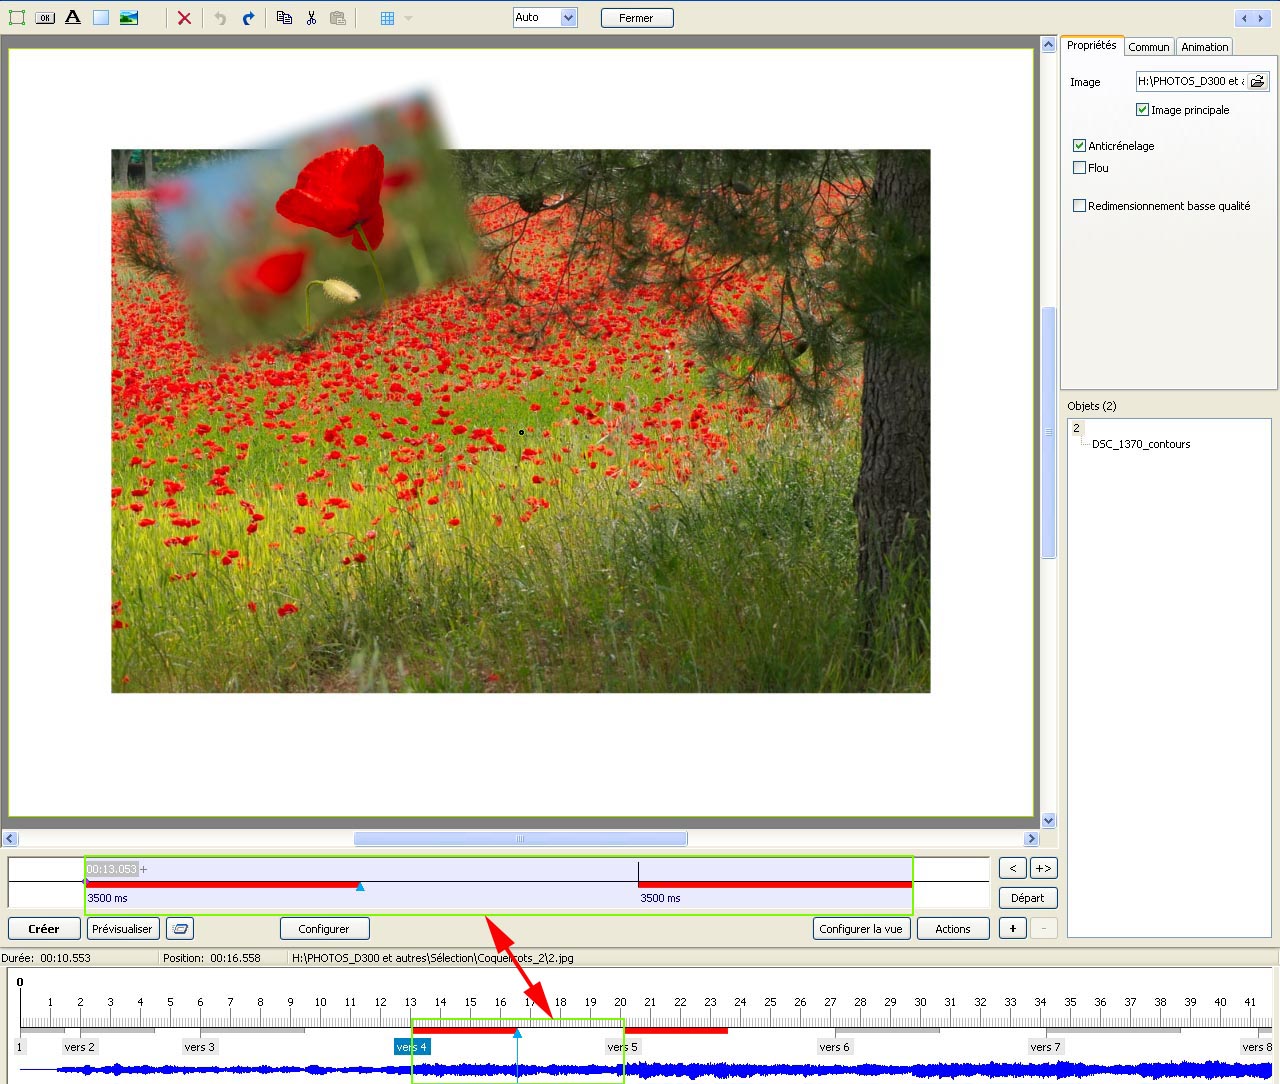Viewport: 1280px width, 1084px height.
Task: Add a keyframe with the + button
Action: click(1013, 929)
